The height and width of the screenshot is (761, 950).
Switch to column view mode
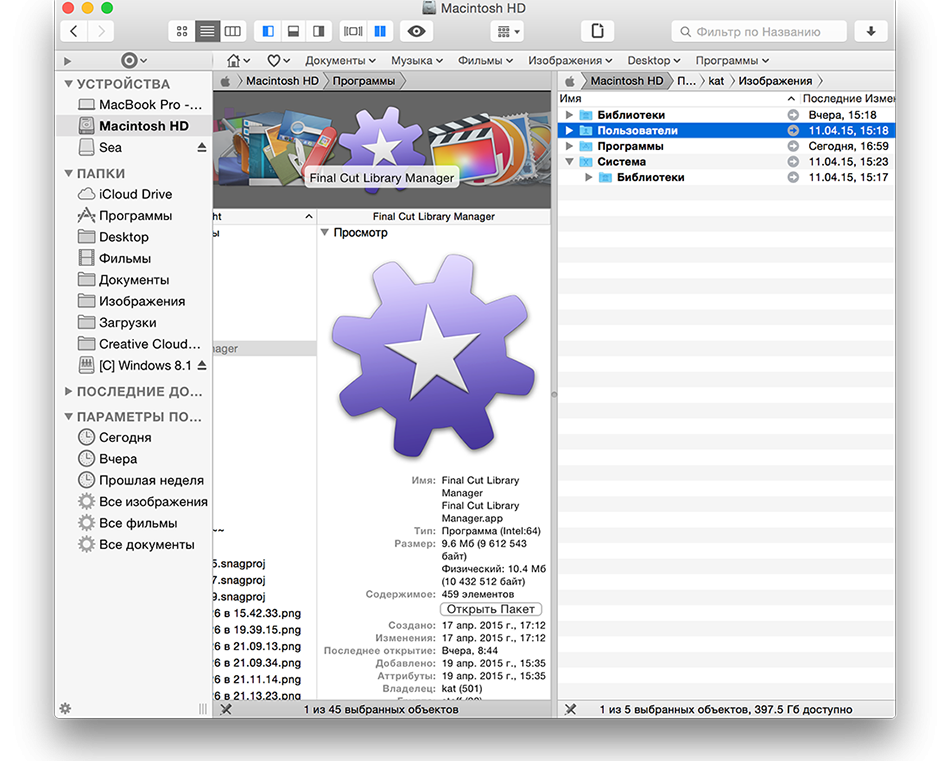233,32
